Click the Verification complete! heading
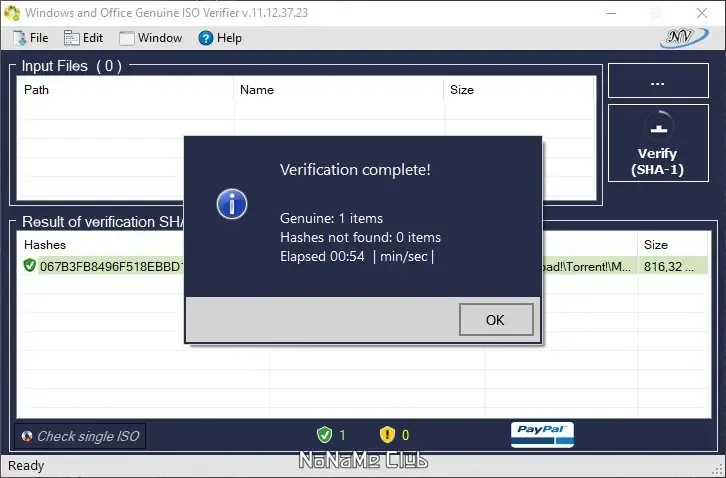This screenshot has width=726, height=478. point(355,170)
